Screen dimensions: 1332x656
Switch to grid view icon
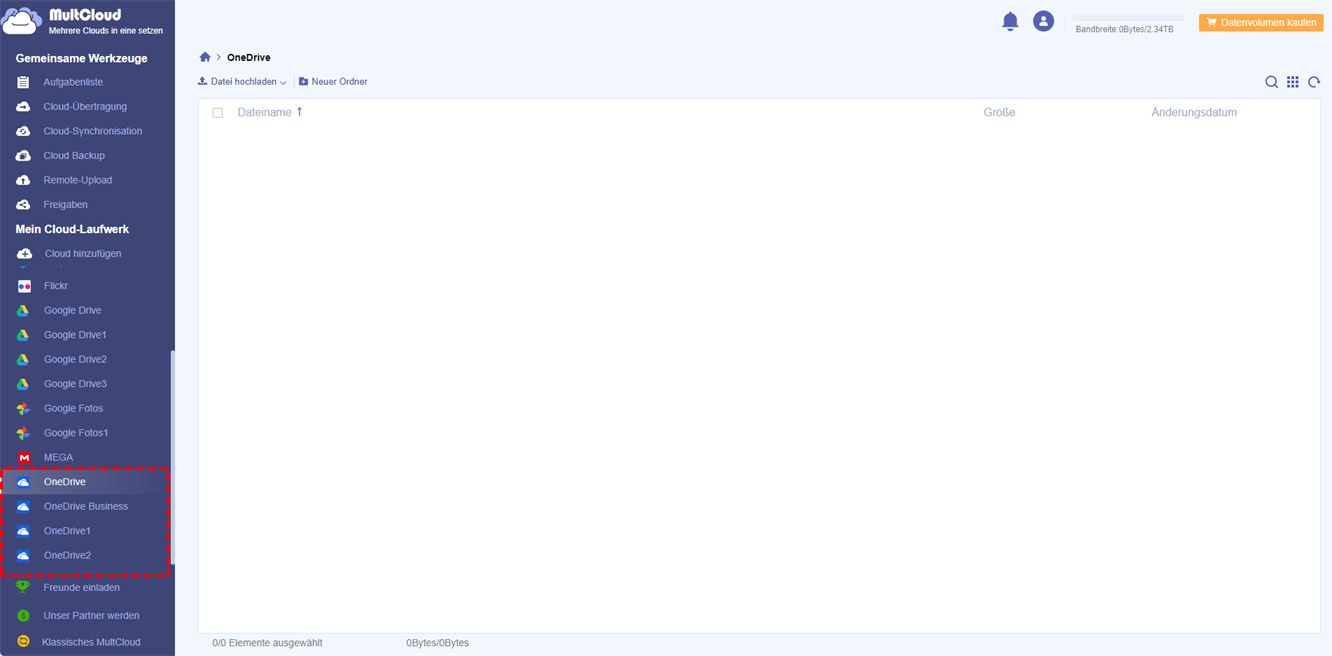[x=1293, y=82]
